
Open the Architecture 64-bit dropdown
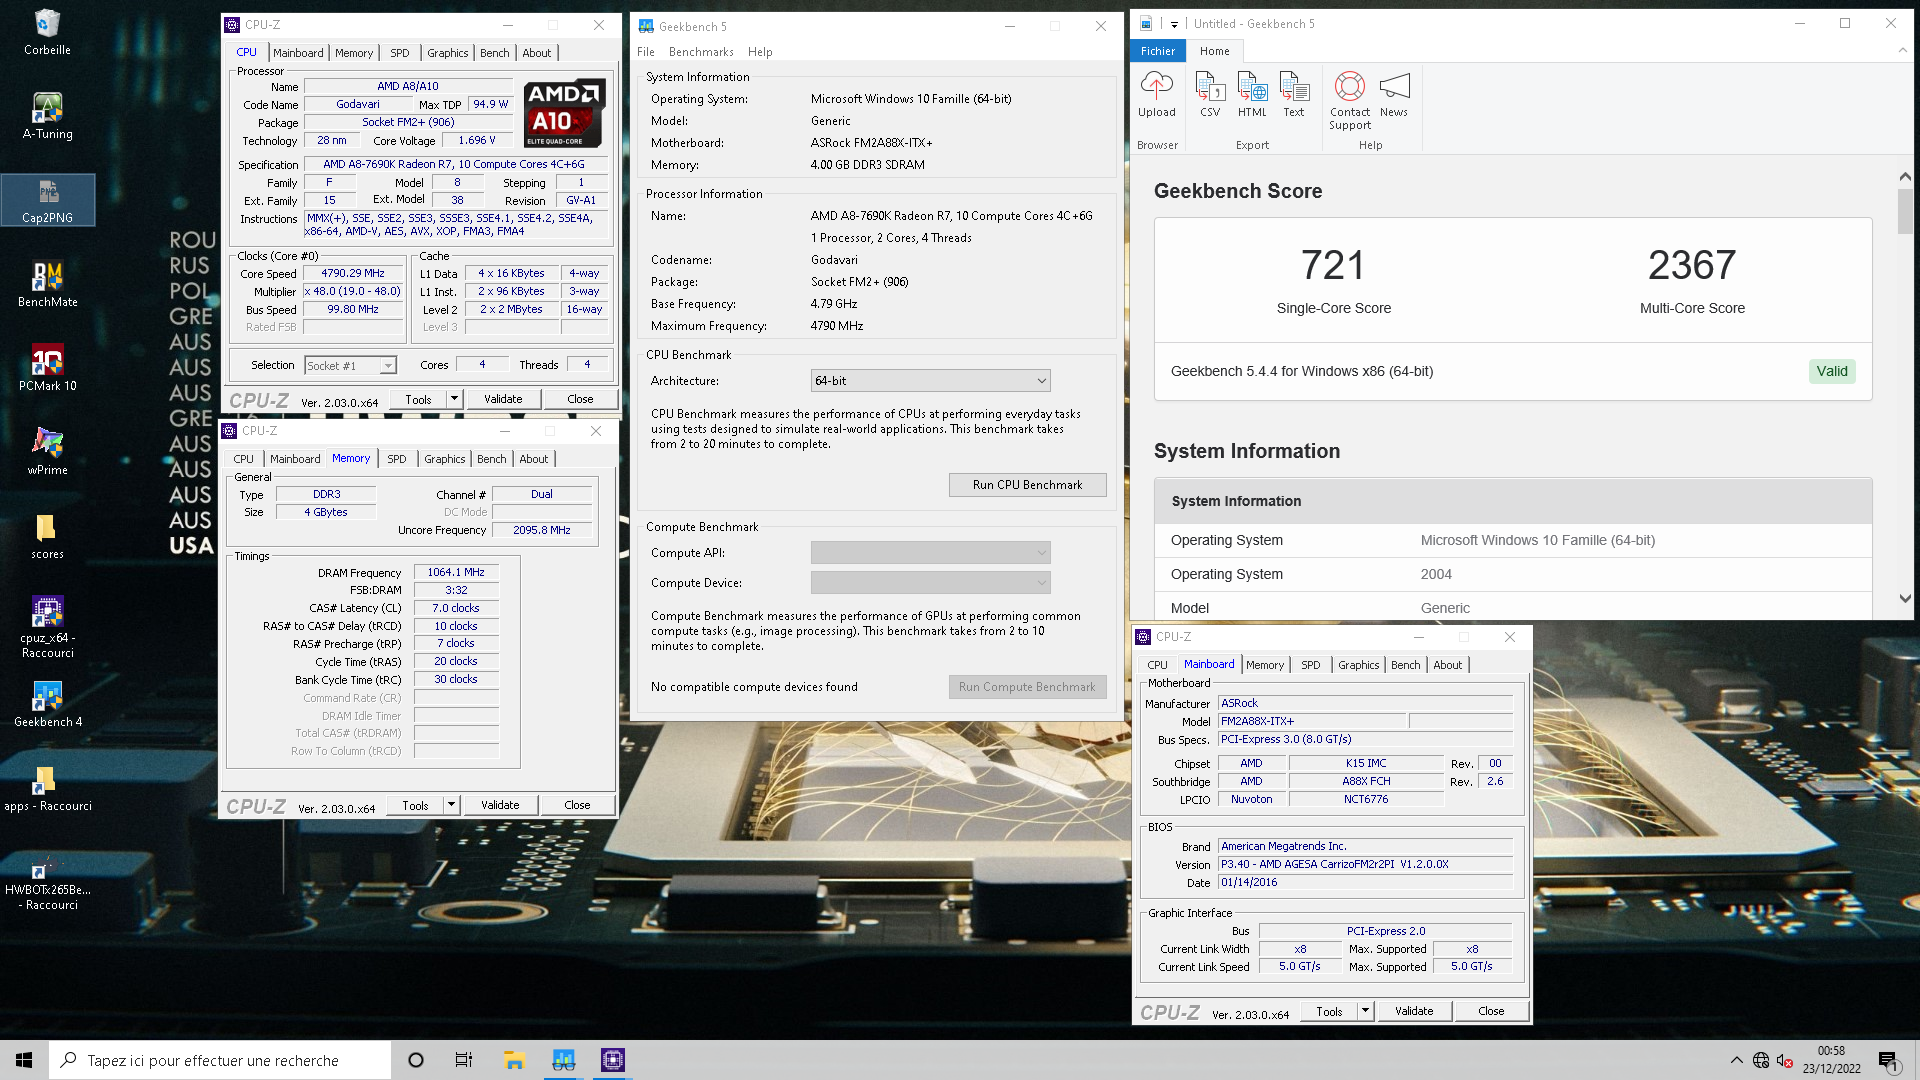[x=930, y=381]
